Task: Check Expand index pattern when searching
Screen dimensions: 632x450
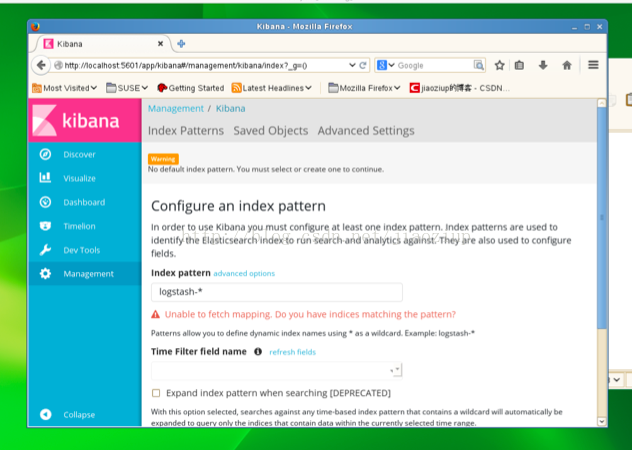Action: point(156,393)
